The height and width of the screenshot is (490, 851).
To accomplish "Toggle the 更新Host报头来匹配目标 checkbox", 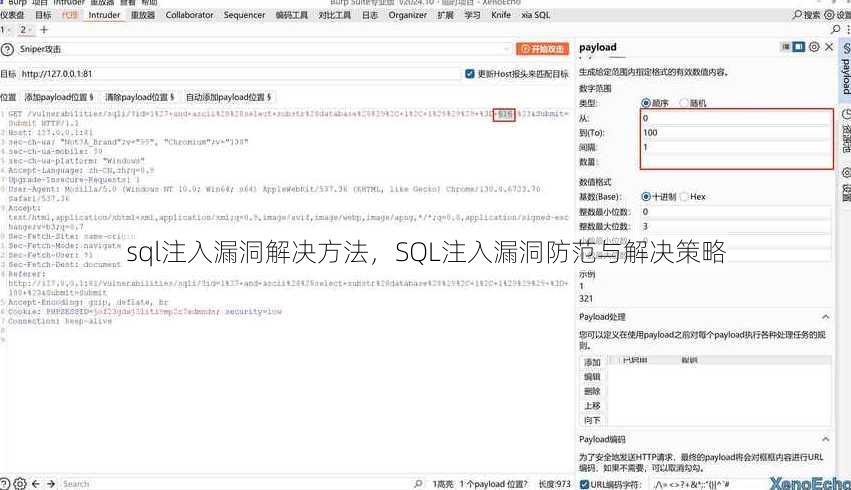I will click(x=470, y=74).
